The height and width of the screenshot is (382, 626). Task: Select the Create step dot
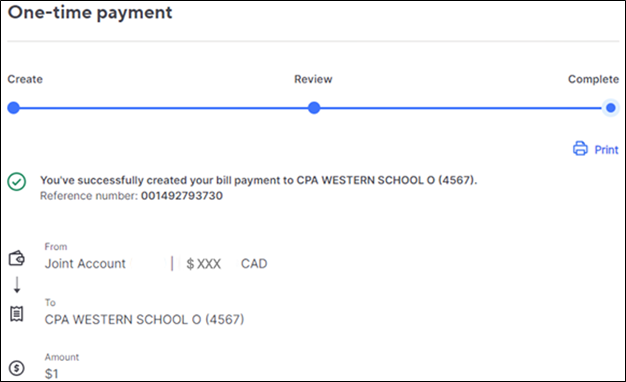click(14, 108)
